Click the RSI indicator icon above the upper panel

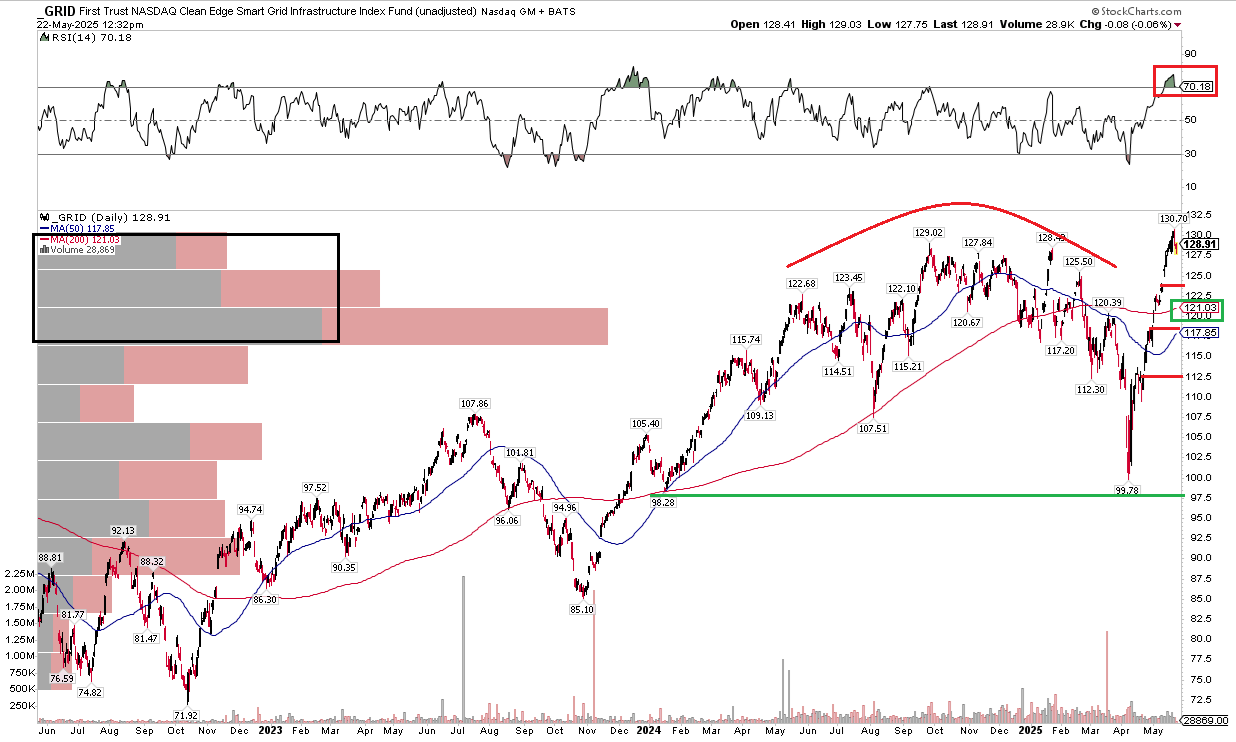[x=43, y=37]
